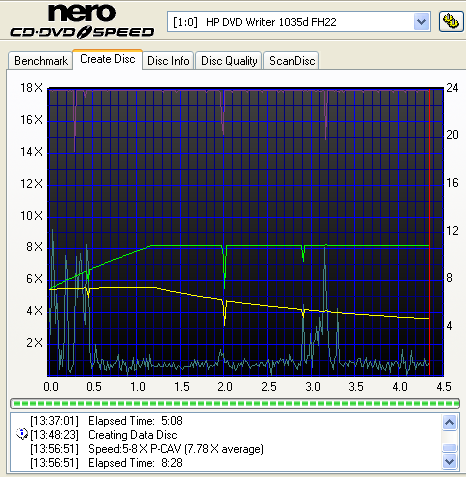Click the red end marker line on graph
466x477 pixels.
click(429, 232)
